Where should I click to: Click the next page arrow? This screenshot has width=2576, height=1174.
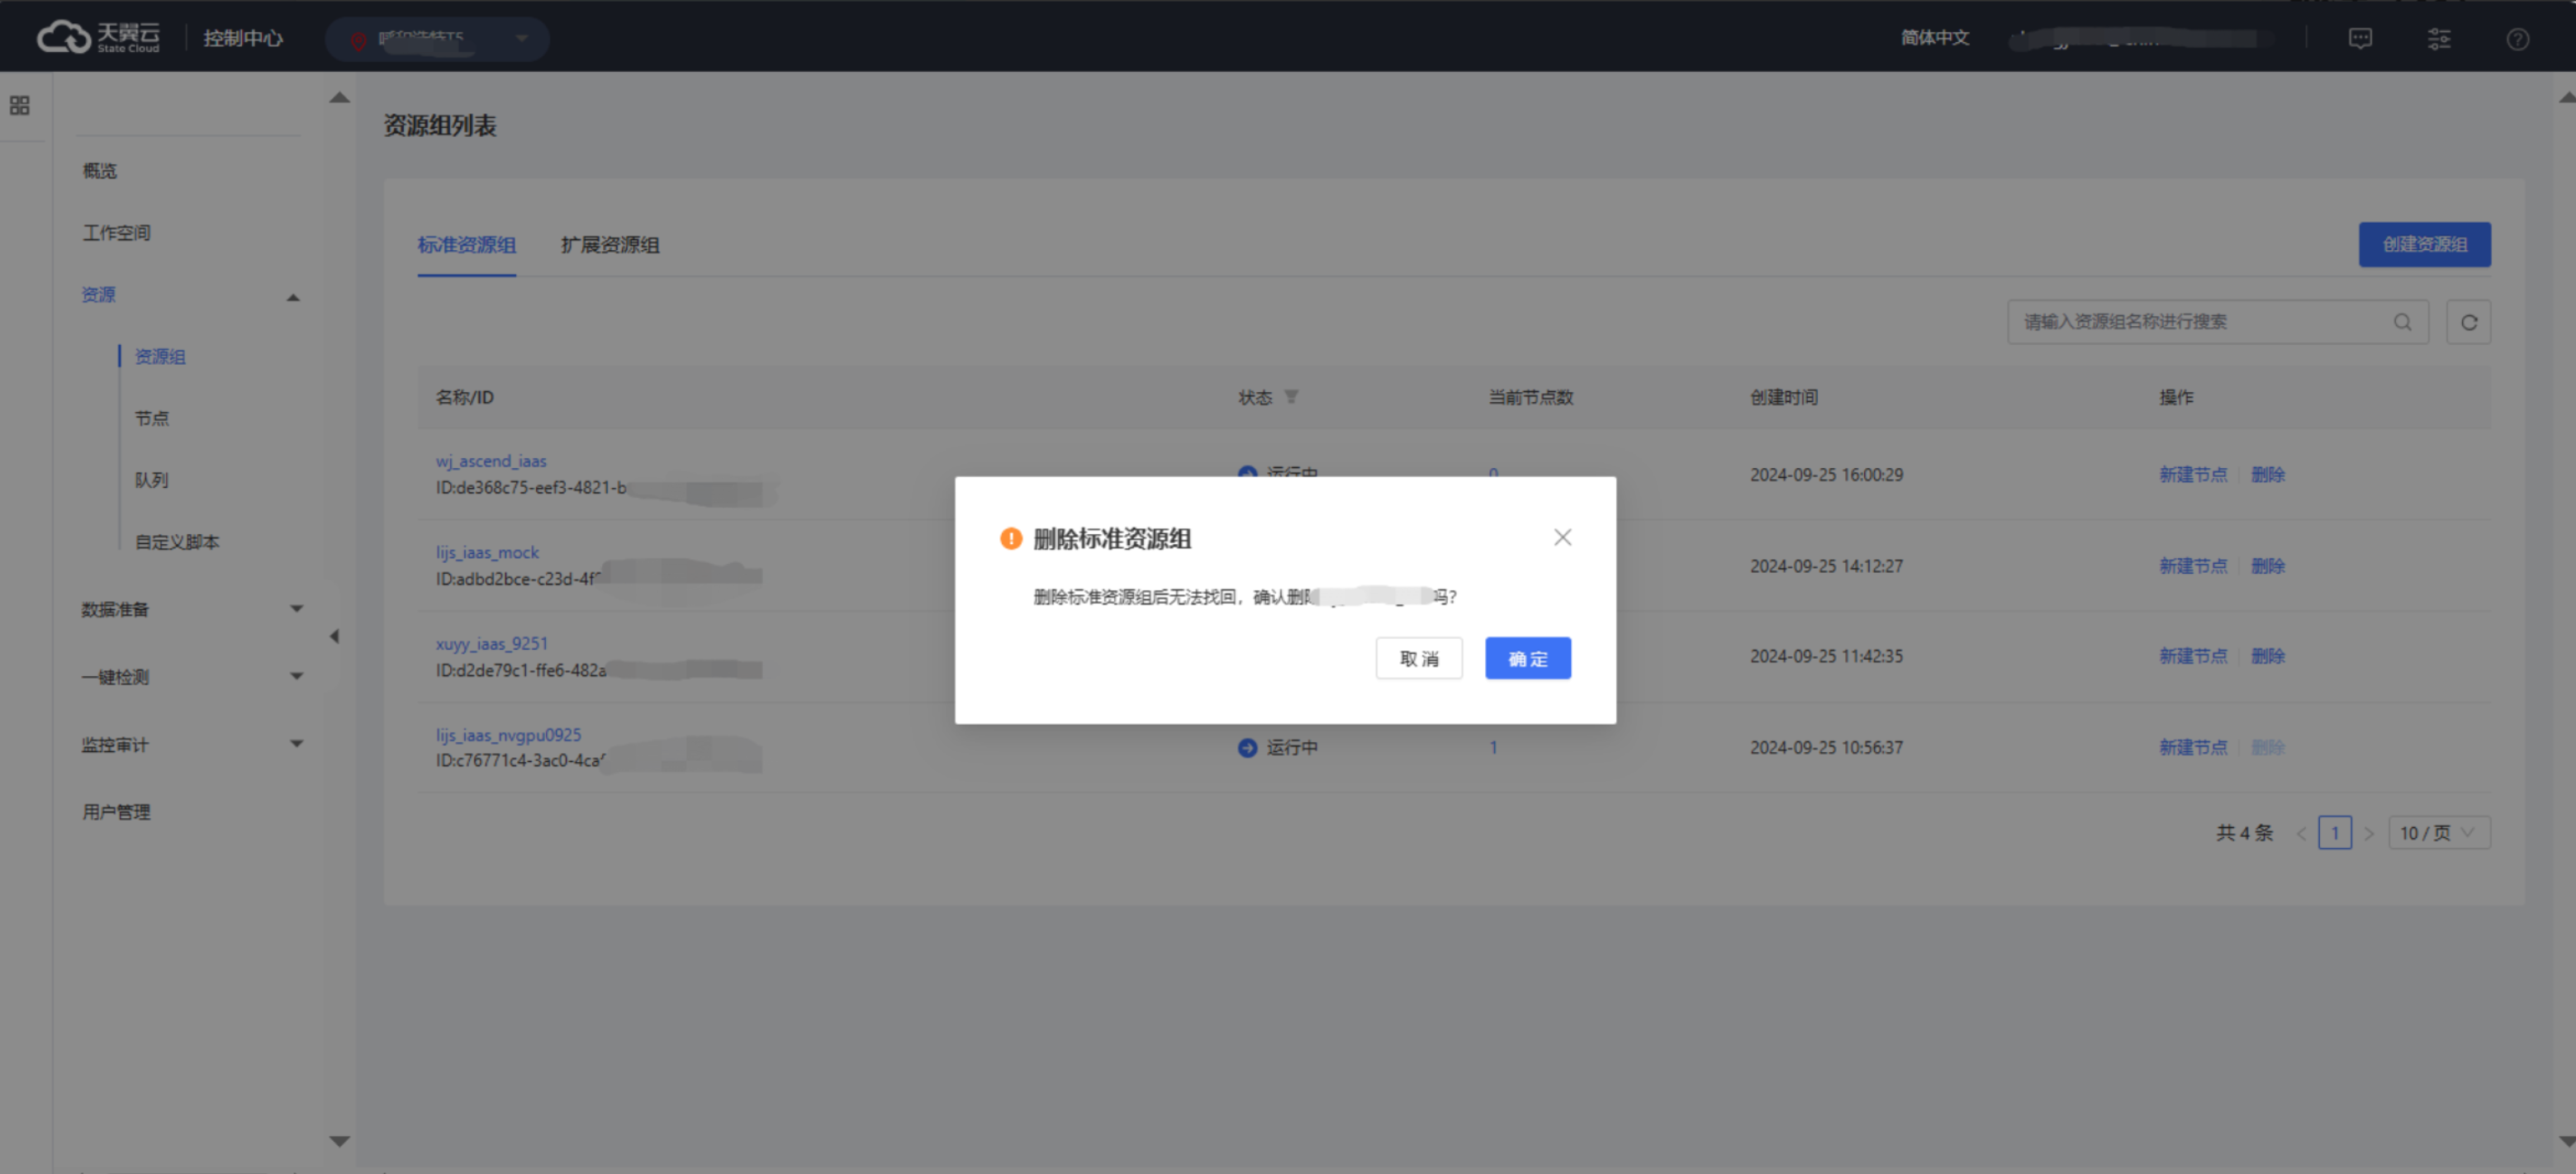point(2368,833)
